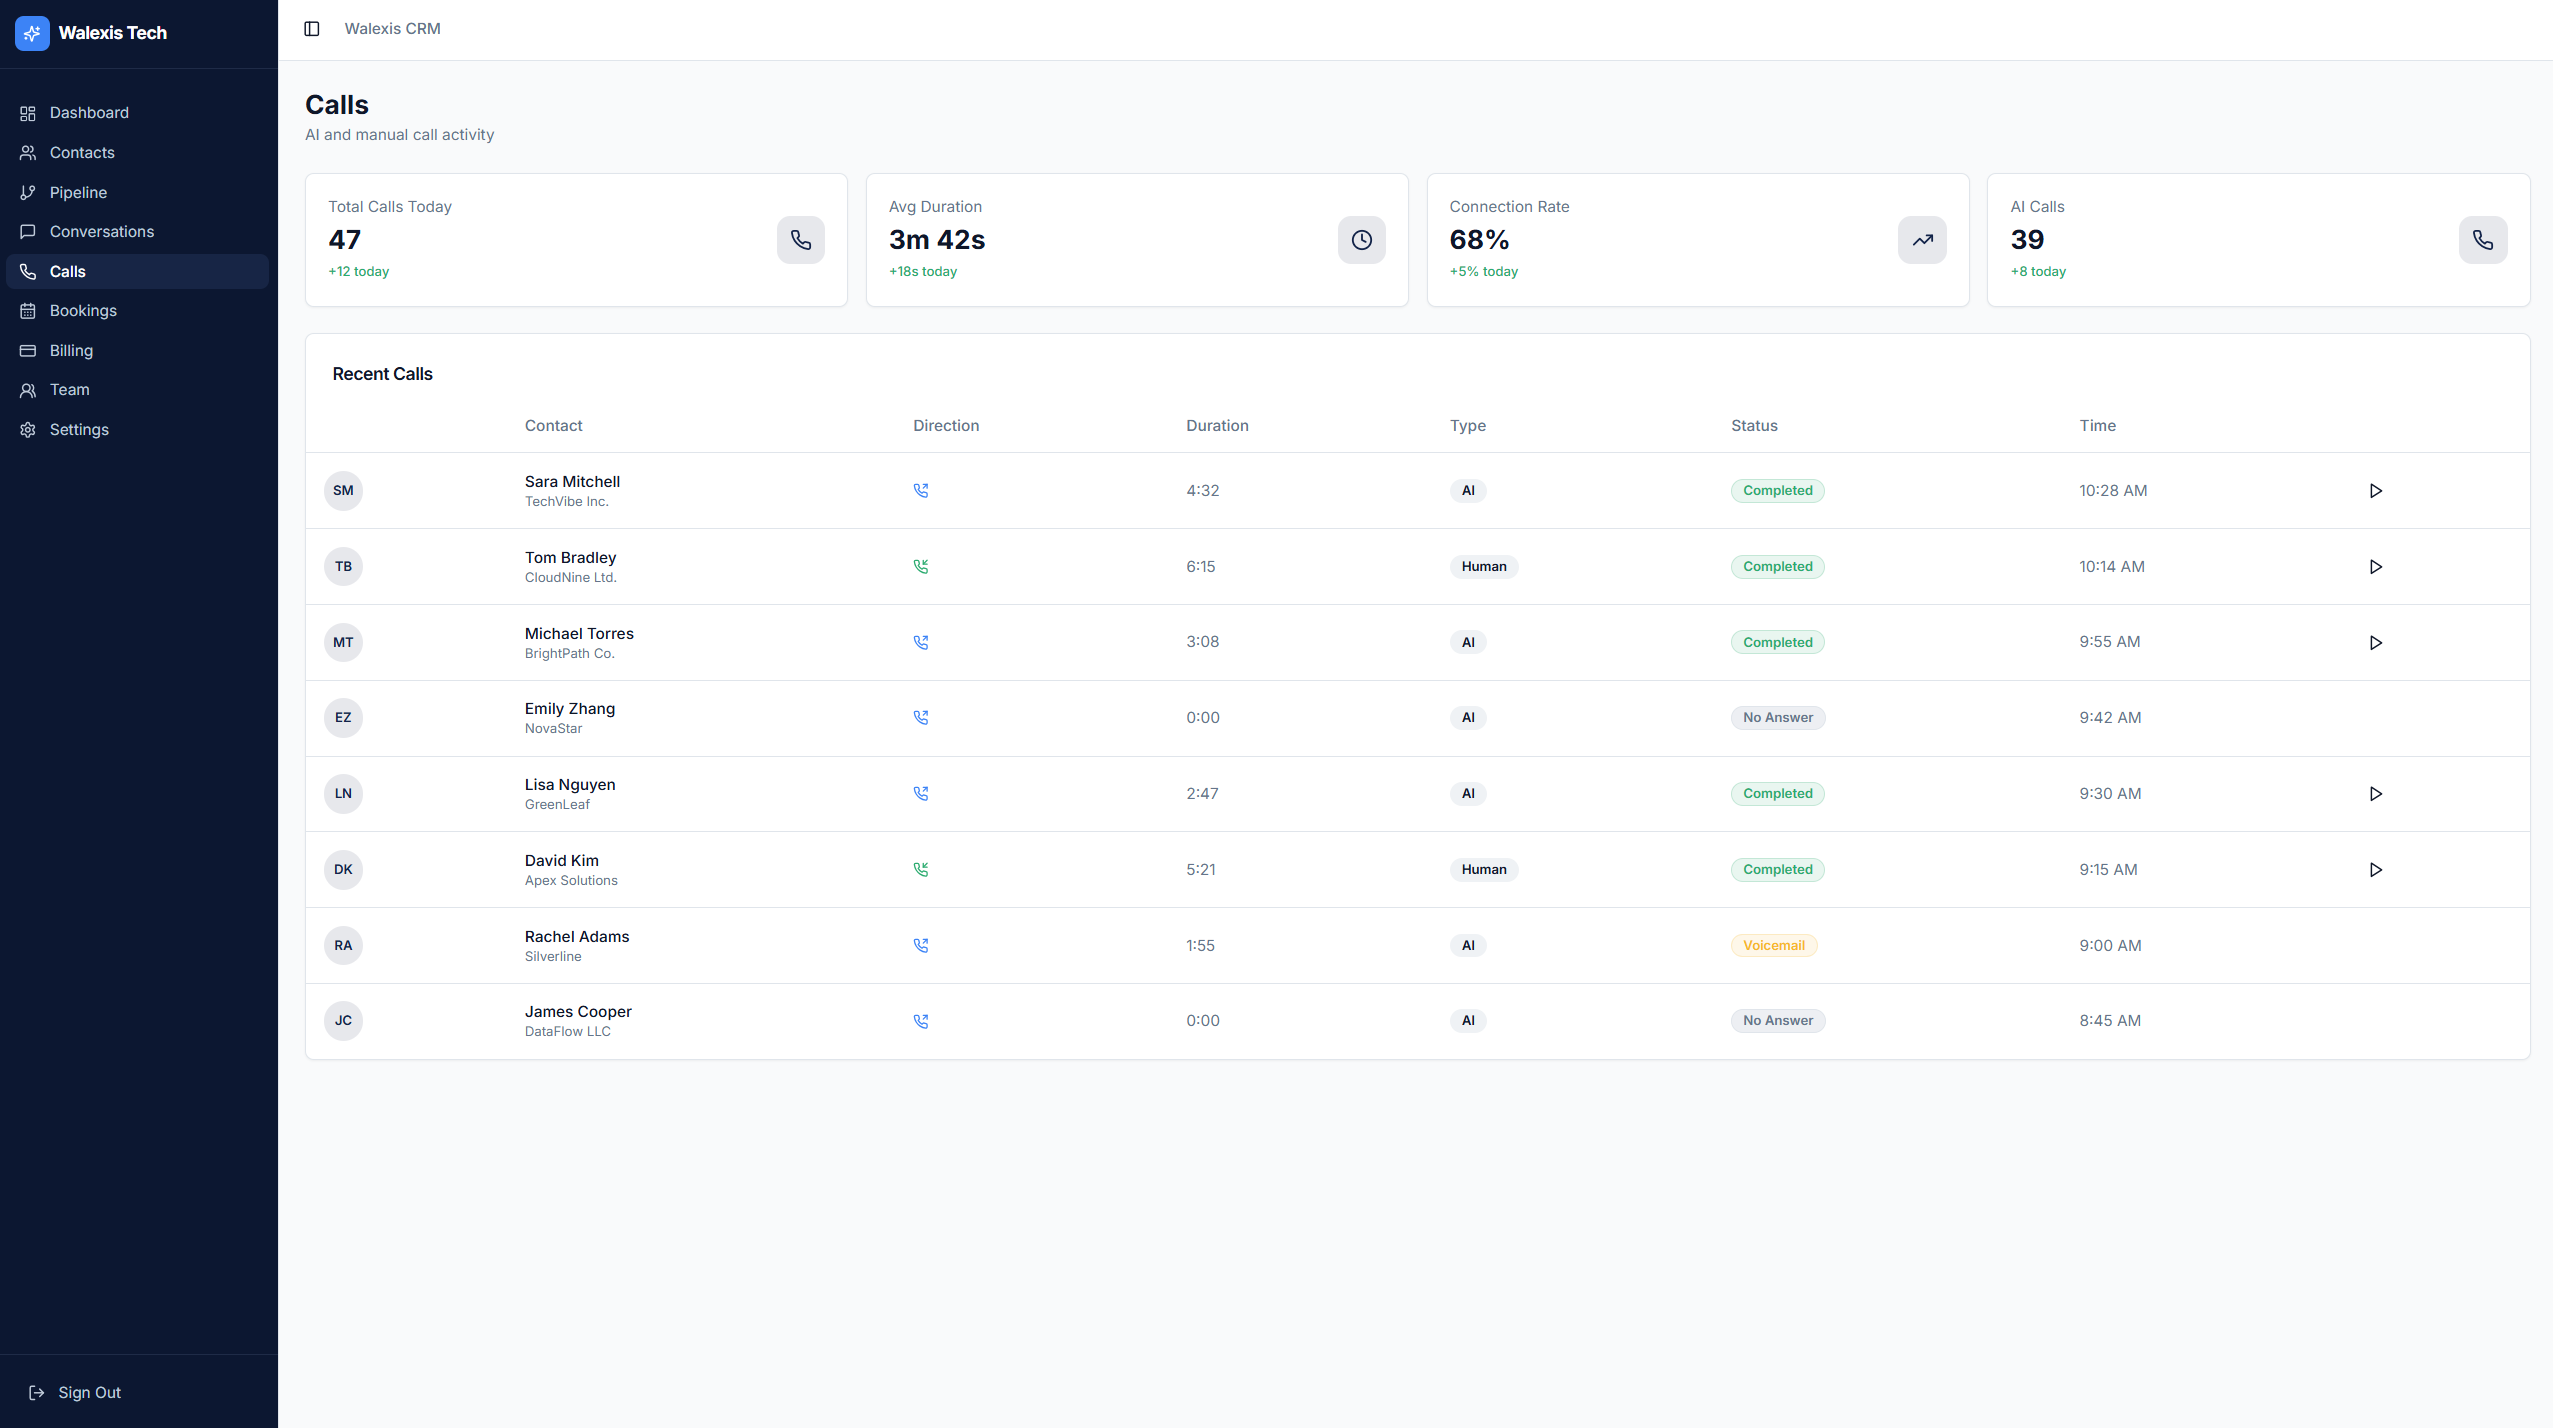Sign out of Walexis Tech

pyautogui.click(x=88, y=1391)
